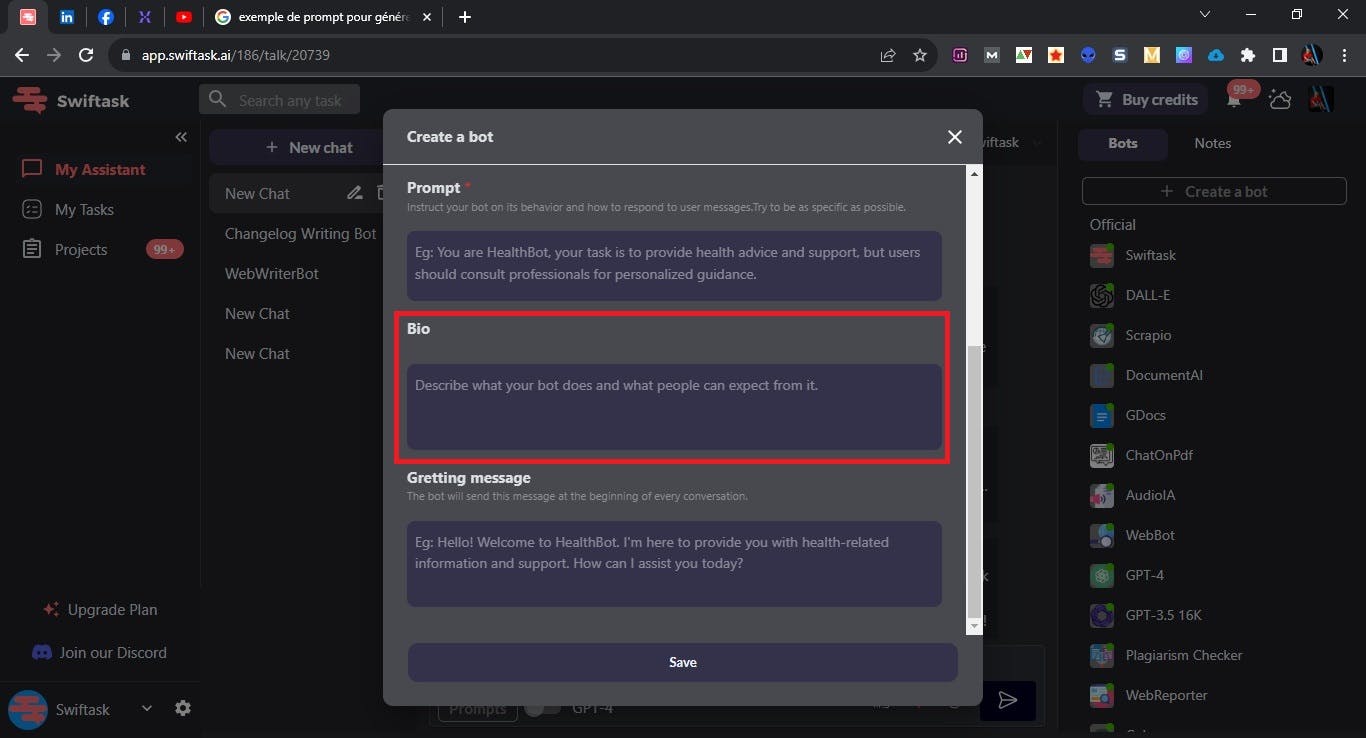The image size is (1366, 738).
Task: Click the Gretting message text box
Action: [x=674, y=563]
